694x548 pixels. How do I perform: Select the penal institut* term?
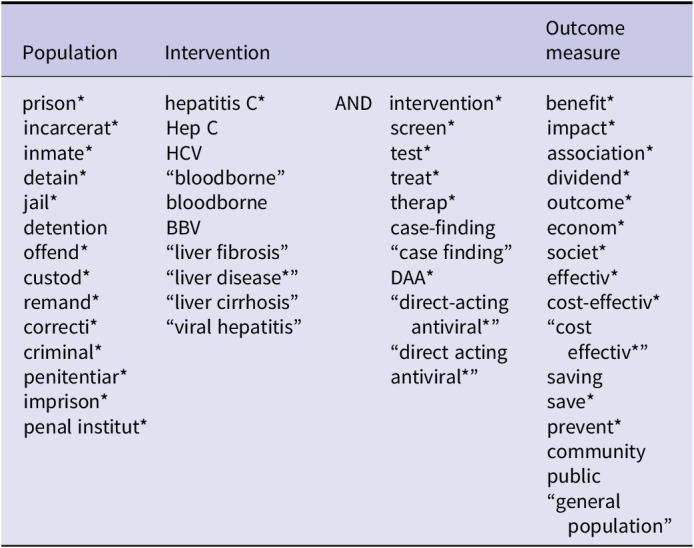(x=86, y=427)
